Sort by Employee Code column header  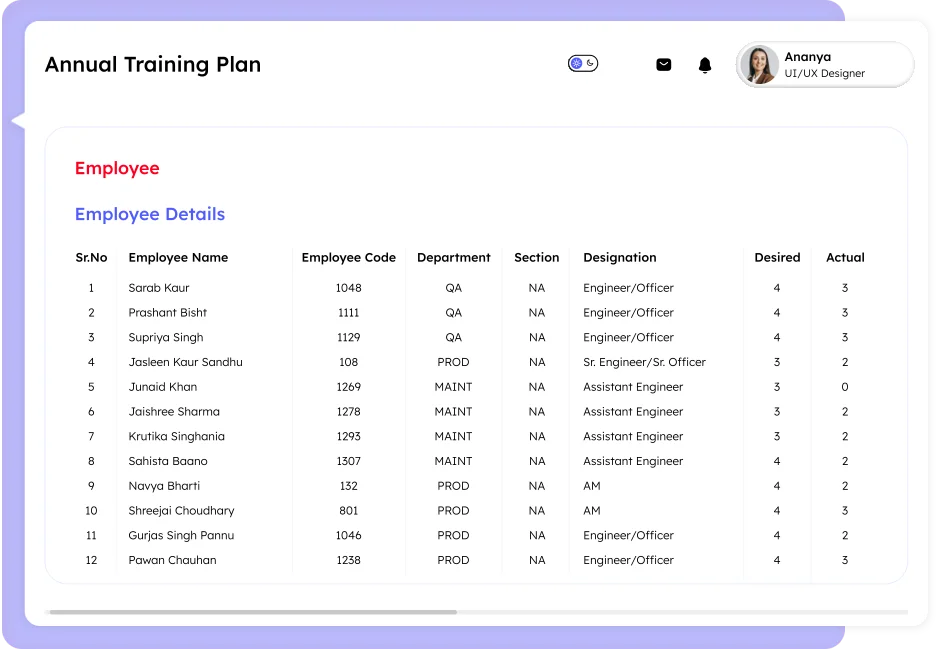[348, 257]
